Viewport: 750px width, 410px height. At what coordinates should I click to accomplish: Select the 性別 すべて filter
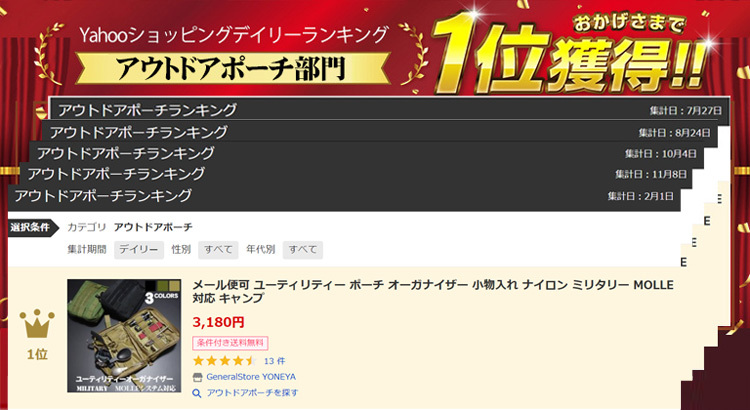[x=218, y=250]
